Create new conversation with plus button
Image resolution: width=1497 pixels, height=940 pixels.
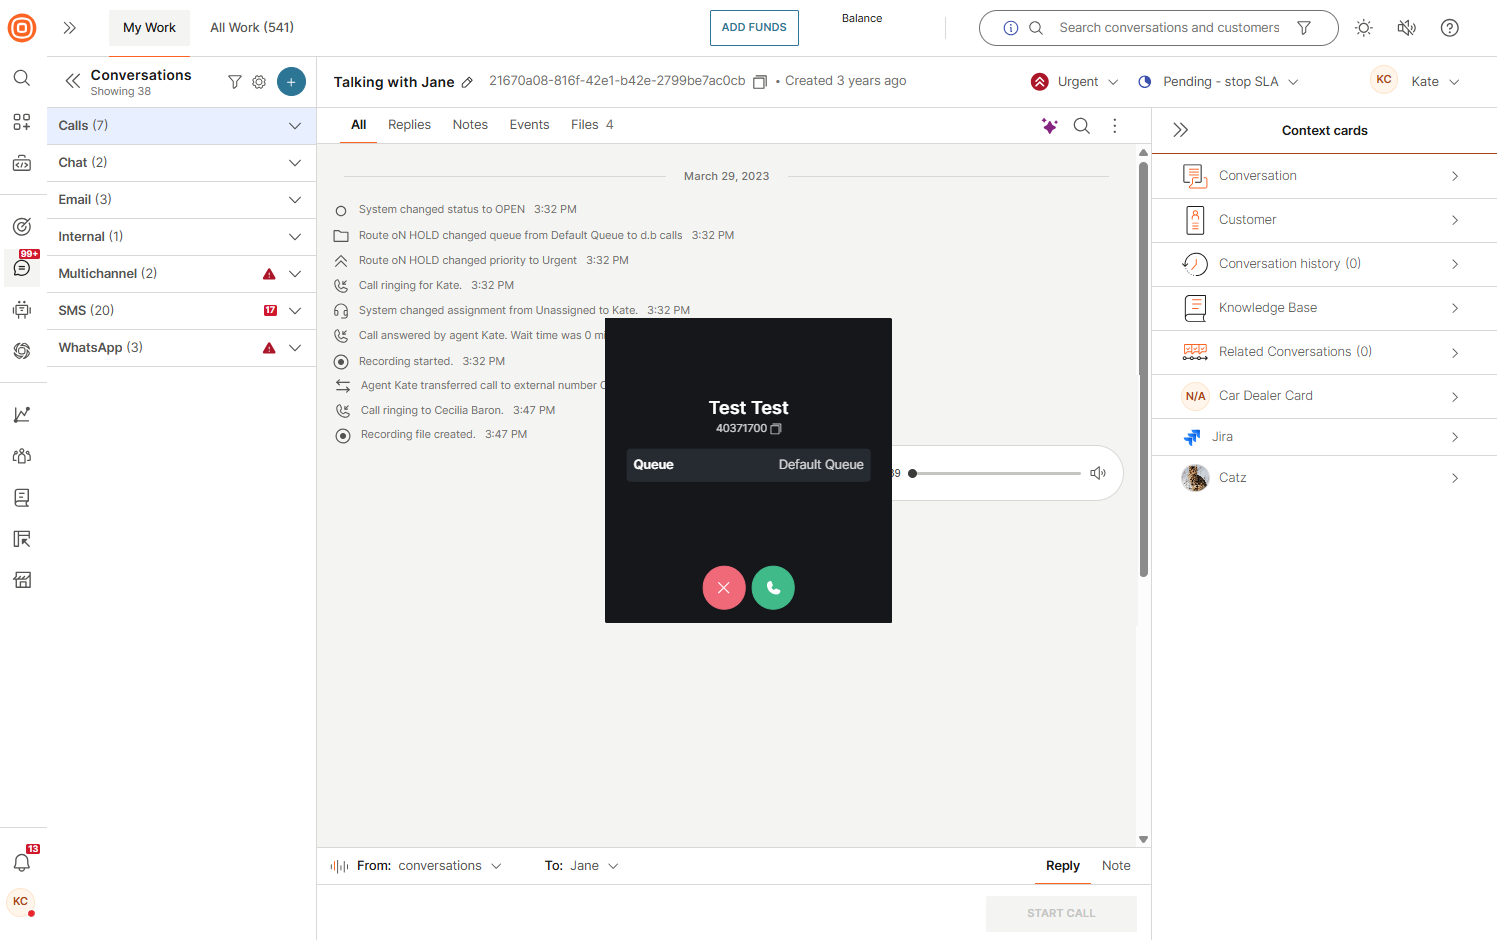291,82
